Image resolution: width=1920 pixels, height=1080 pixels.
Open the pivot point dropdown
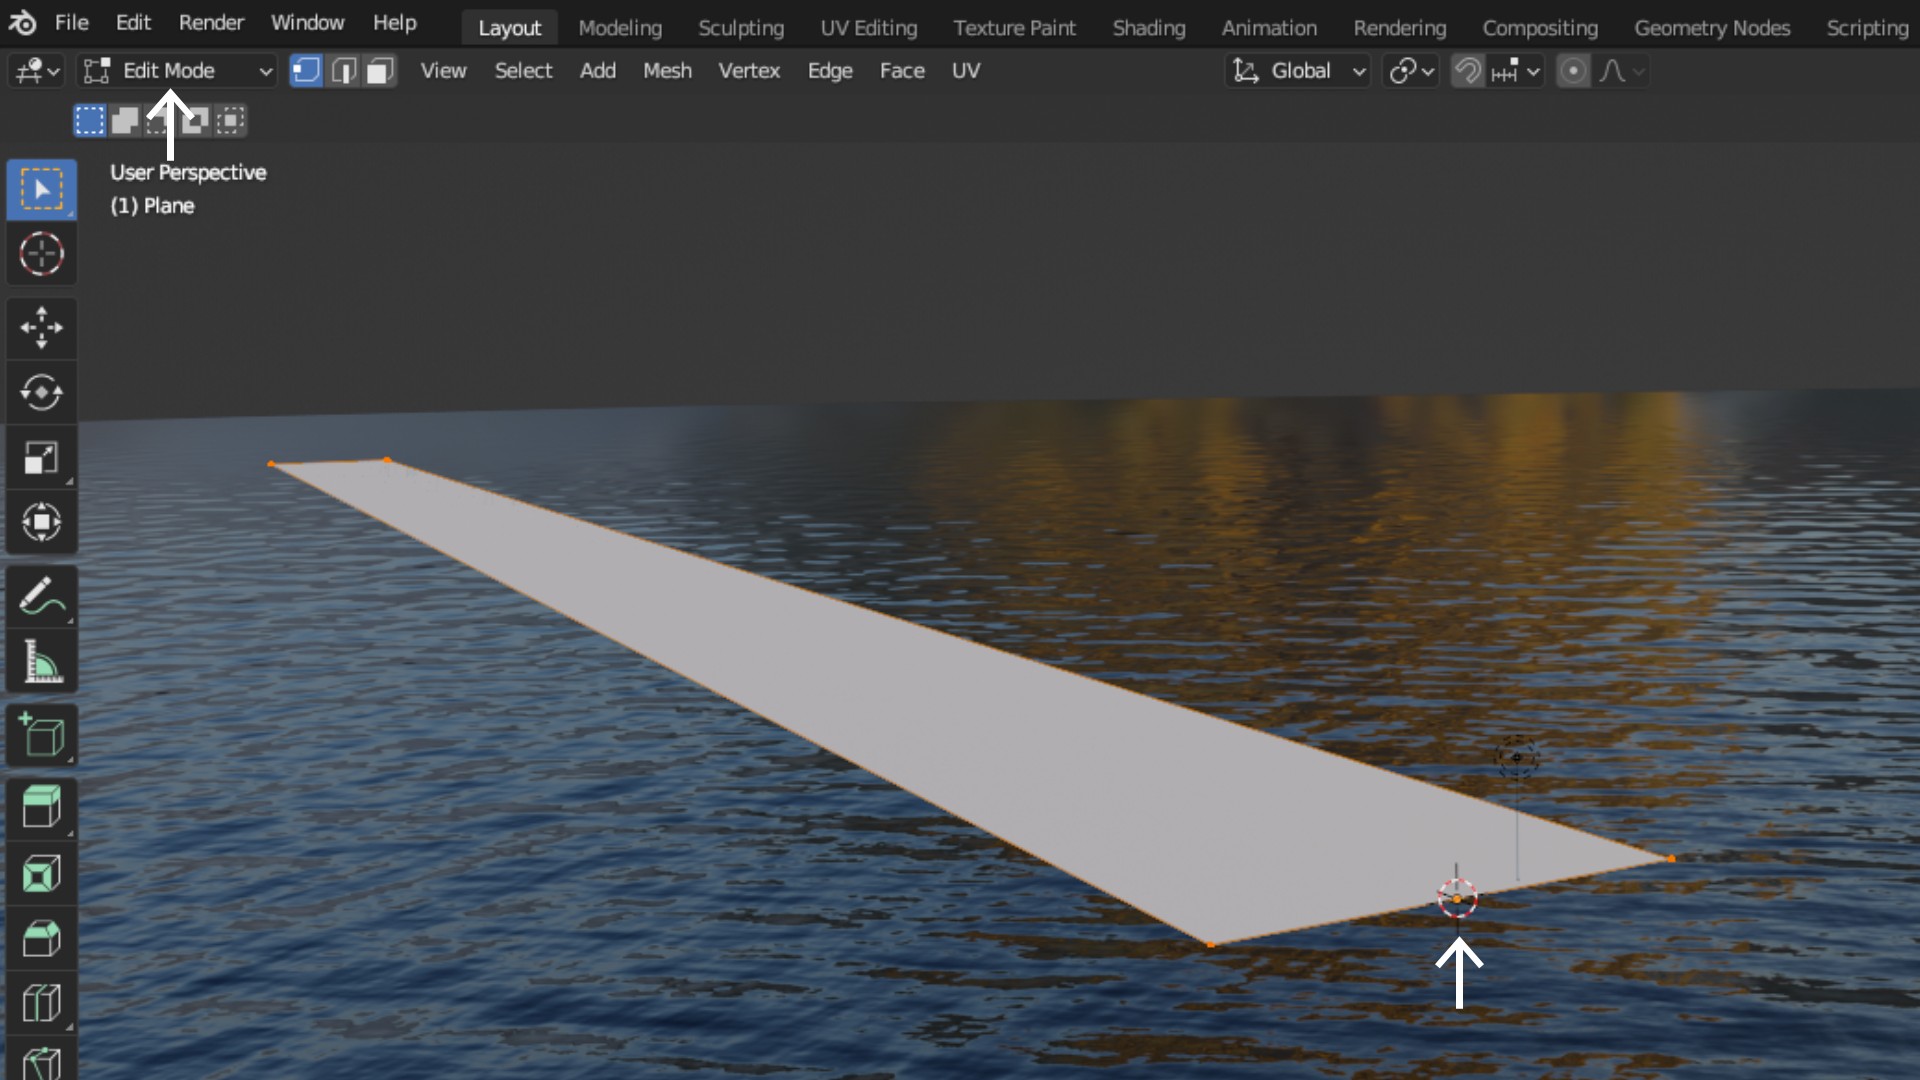point(1411,71)
